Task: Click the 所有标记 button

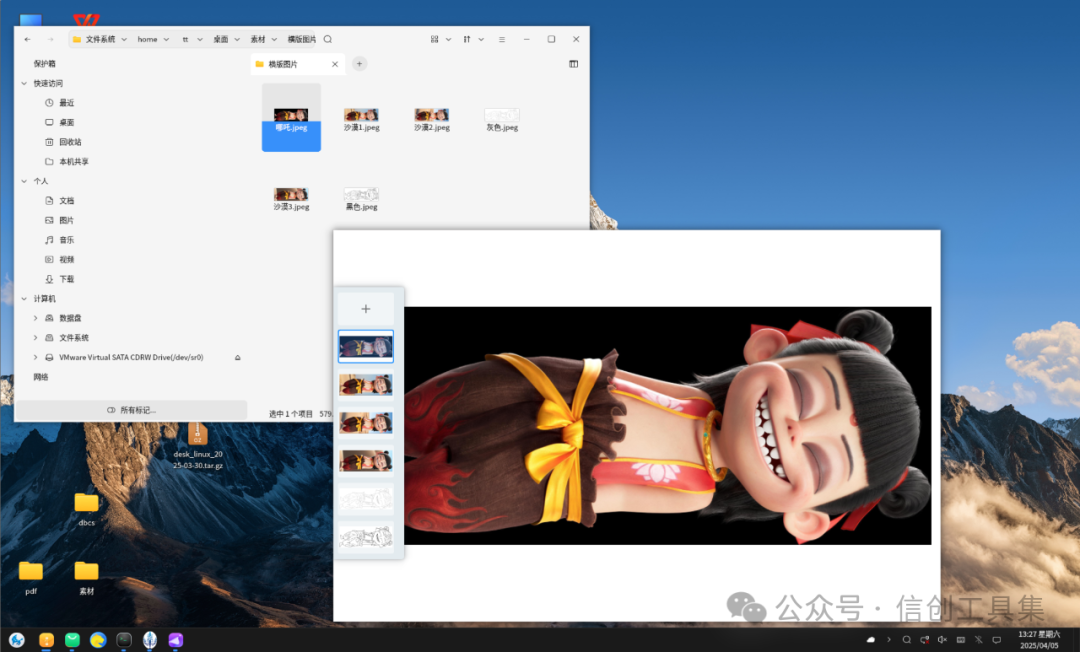Action: [x=131, y=410]
